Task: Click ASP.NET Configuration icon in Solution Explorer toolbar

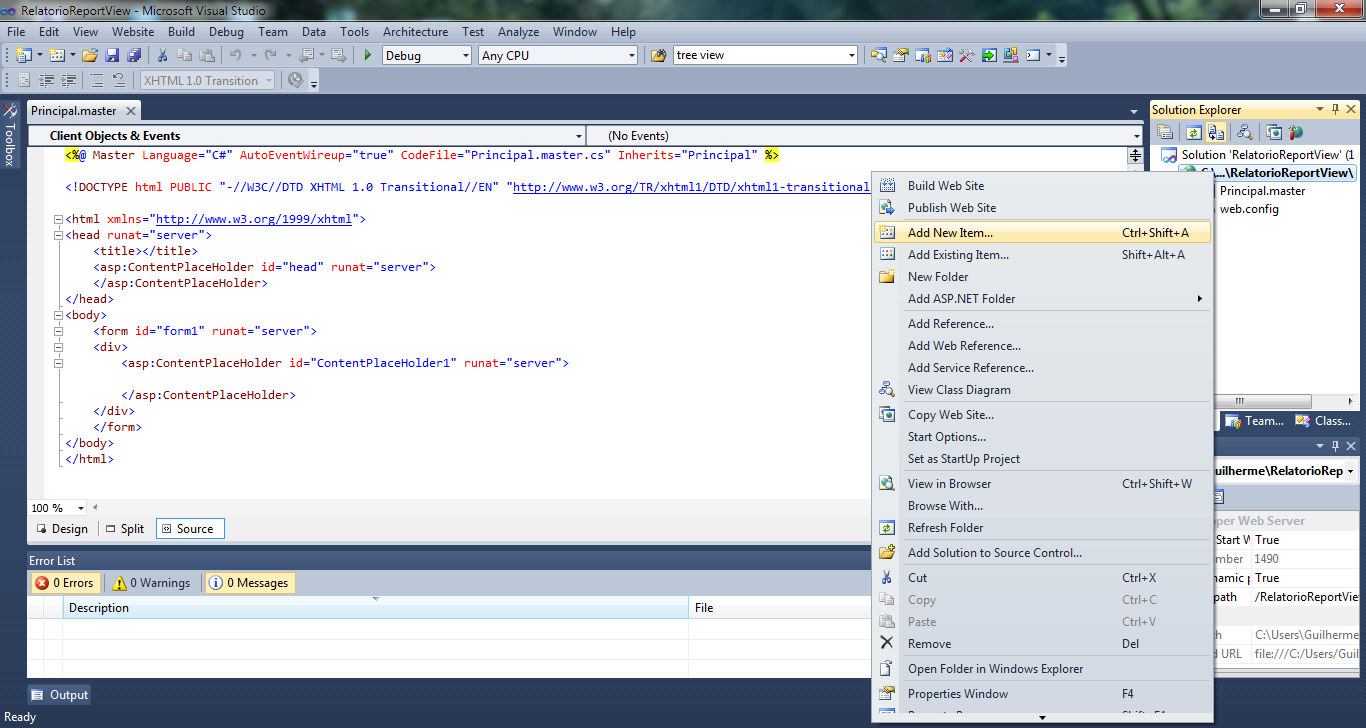Action: tap(1297, 132)
